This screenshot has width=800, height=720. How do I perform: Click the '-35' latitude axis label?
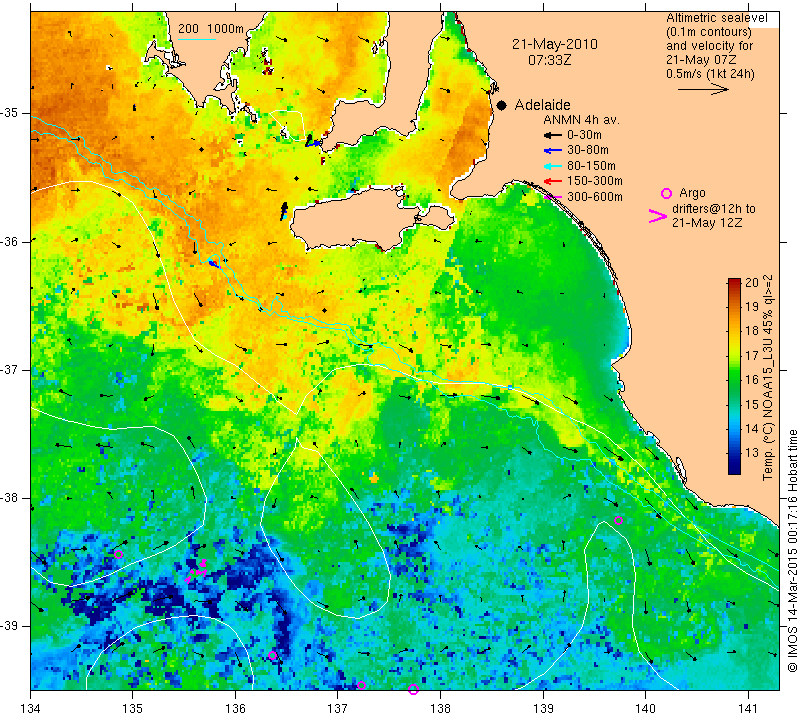coord(10,113)
